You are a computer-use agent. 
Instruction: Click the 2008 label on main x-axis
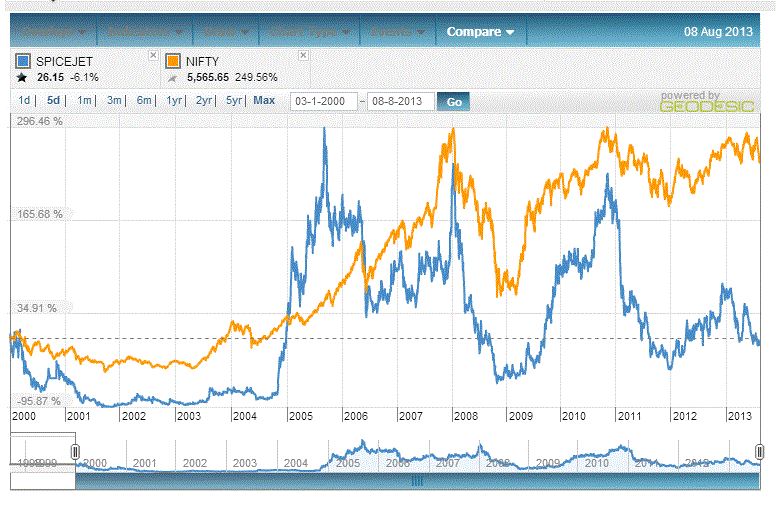[466, 416]
